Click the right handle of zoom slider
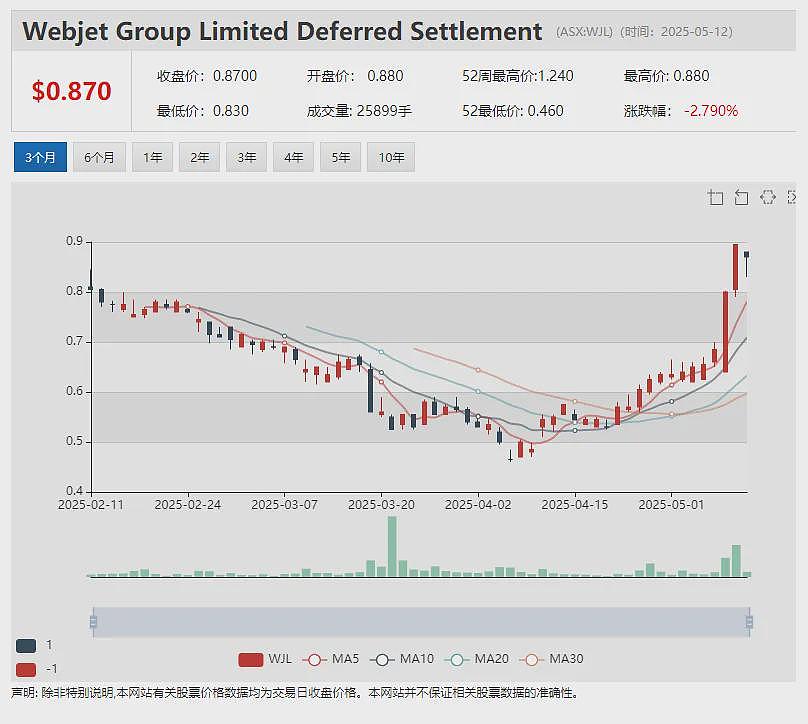This screenshot has height=724, width=808. pos(749,622)
